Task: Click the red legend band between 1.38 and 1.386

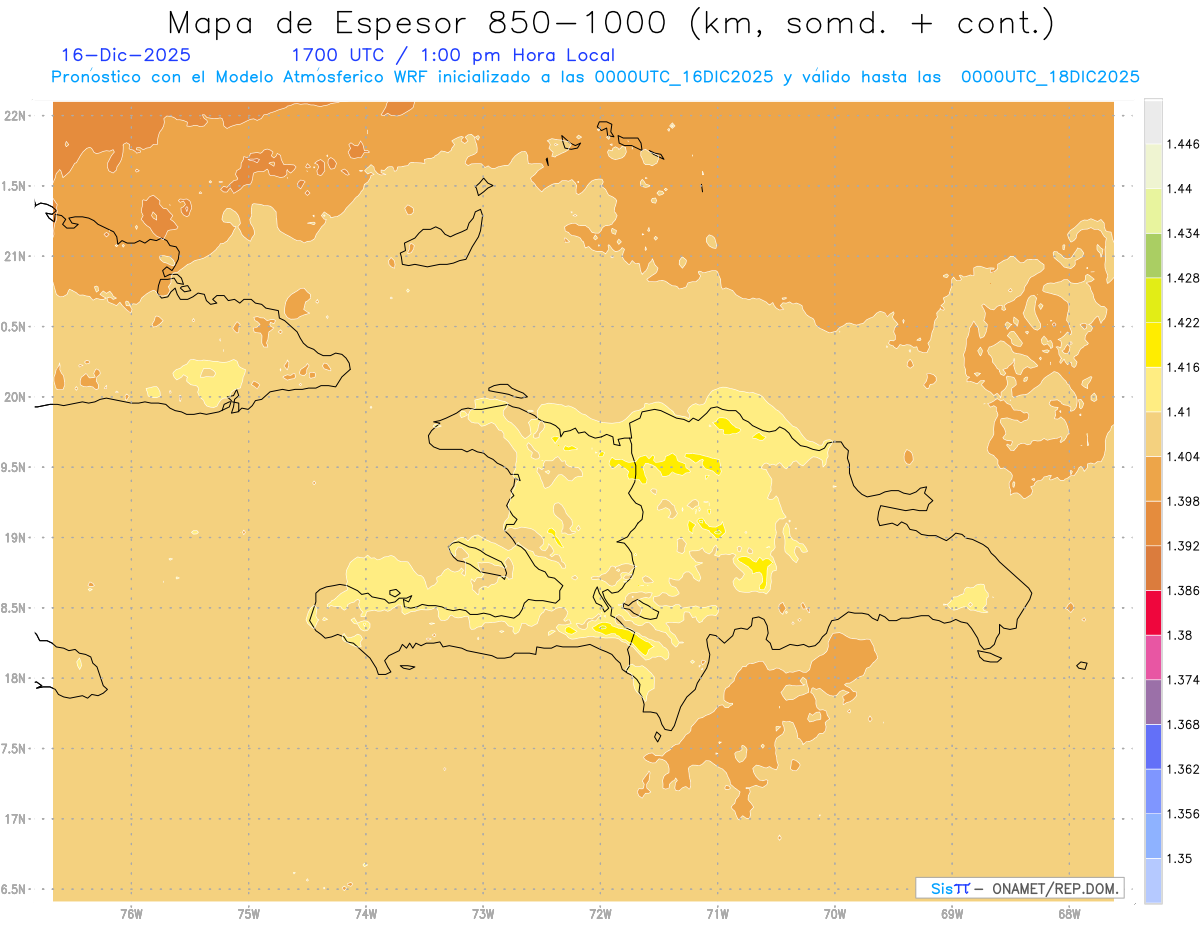Action: pyautogui.click(x=1153, y=612)
